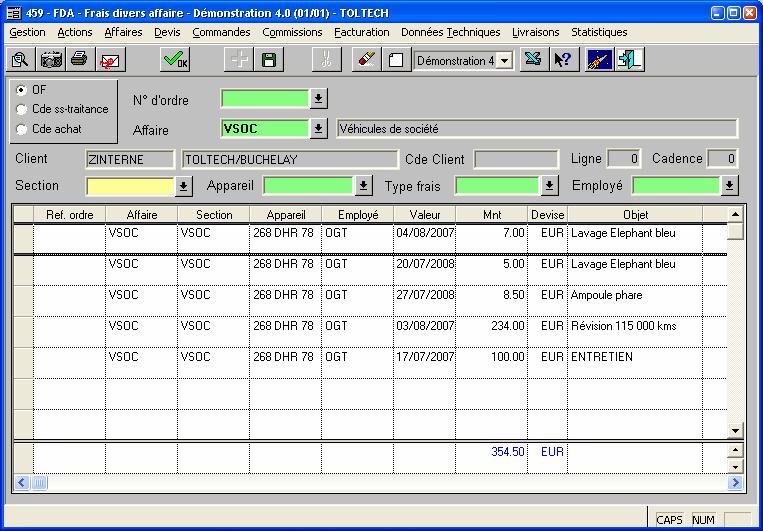Image resolution: width=763 pixels, height=531 pixels.
Task: Click the envelope mail toolbar icon
Action: point(110,60)
